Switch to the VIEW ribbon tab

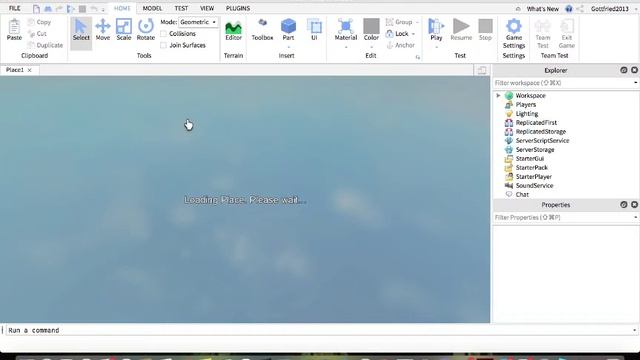(207, 8)
